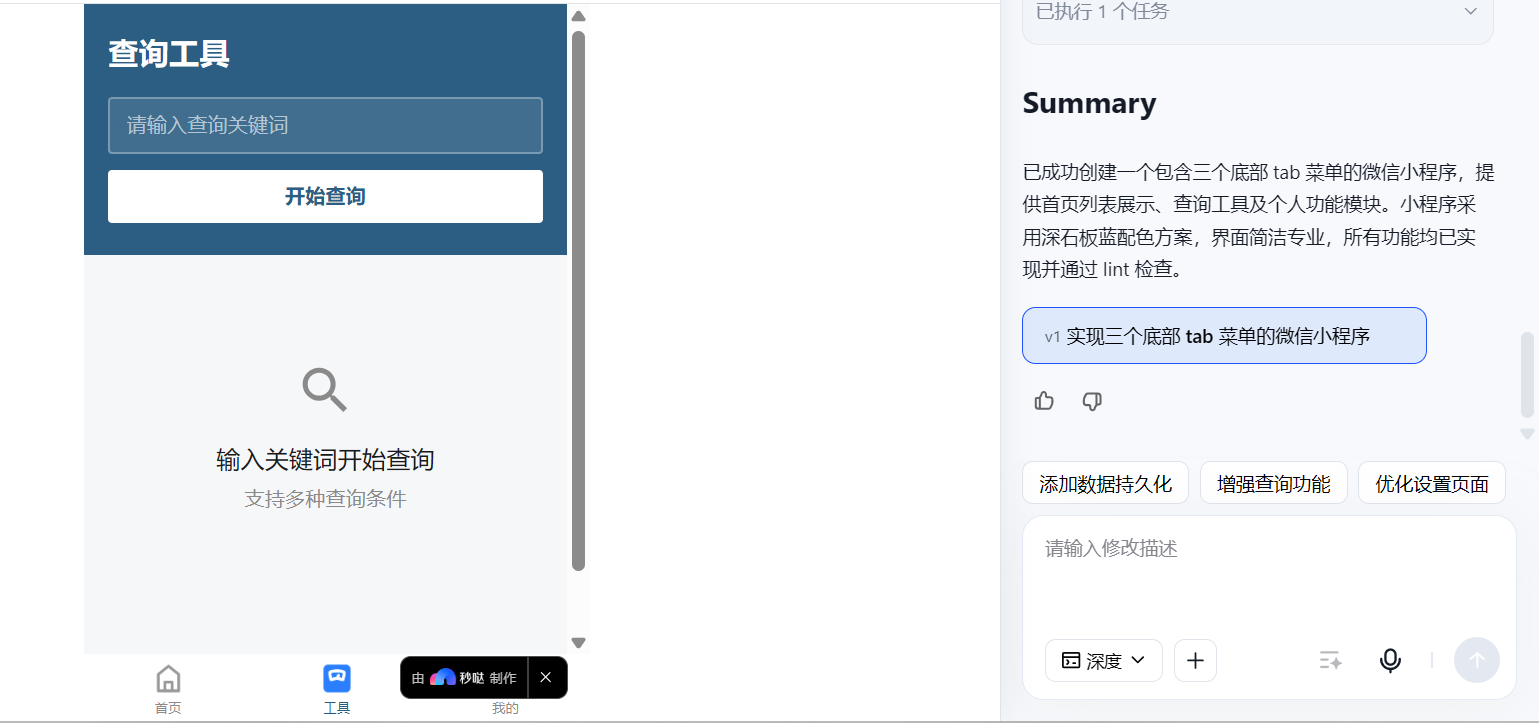This screenshot has width=1539, height=723.
Task: Click the prompt optimization icon beside the microphone
Action: 1330,660
